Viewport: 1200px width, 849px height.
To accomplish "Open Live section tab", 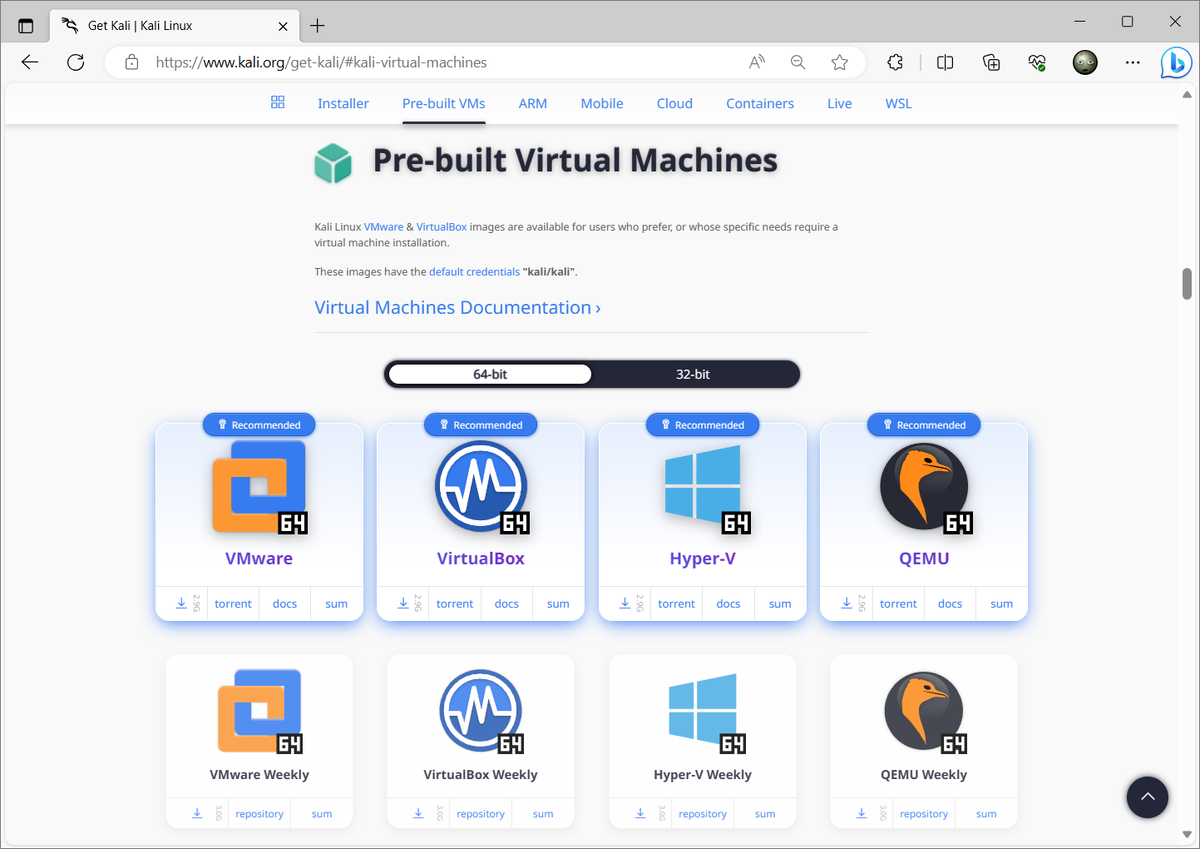I will pyautogui.click(x=840, y=103).
